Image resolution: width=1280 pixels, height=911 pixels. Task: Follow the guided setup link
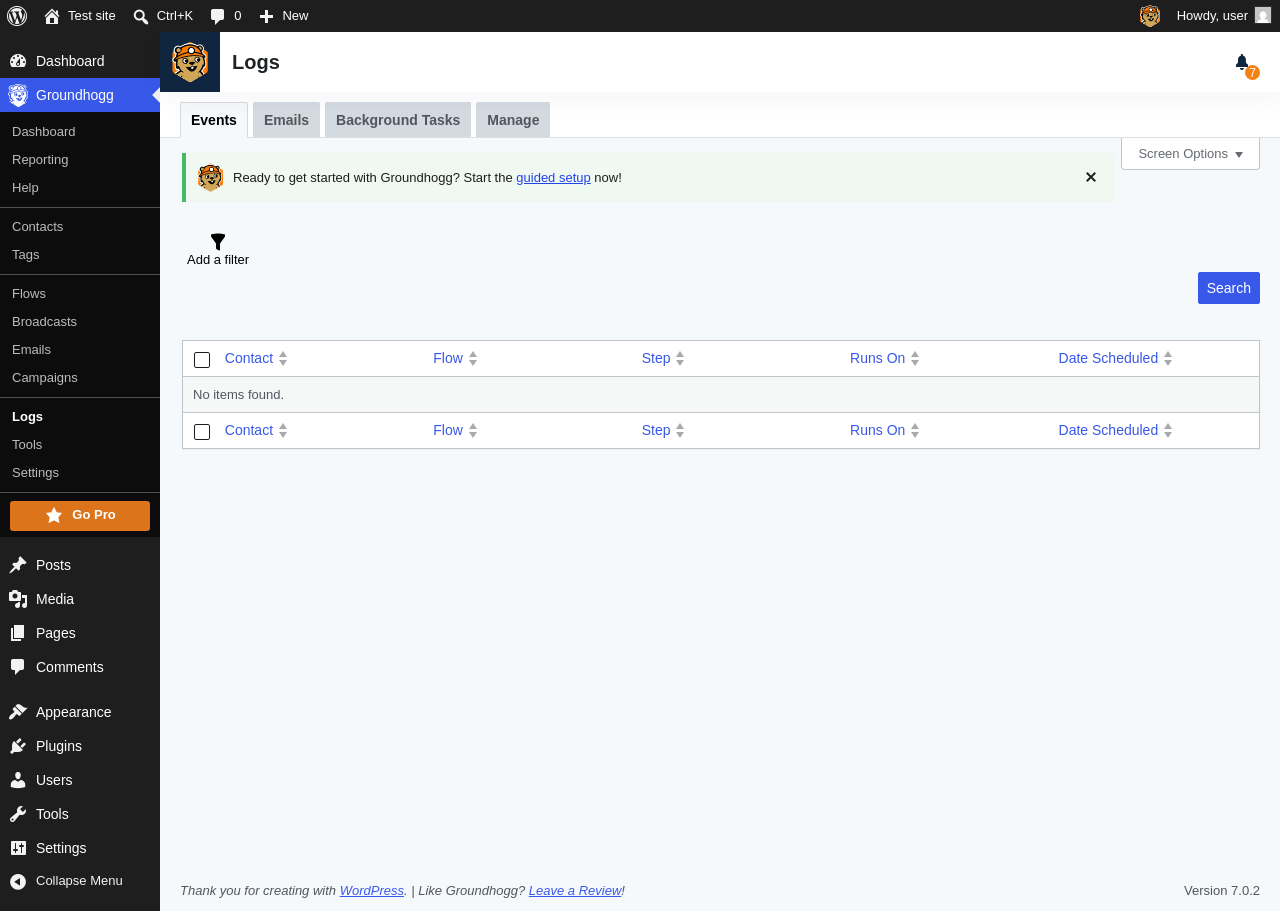point(553,178)
